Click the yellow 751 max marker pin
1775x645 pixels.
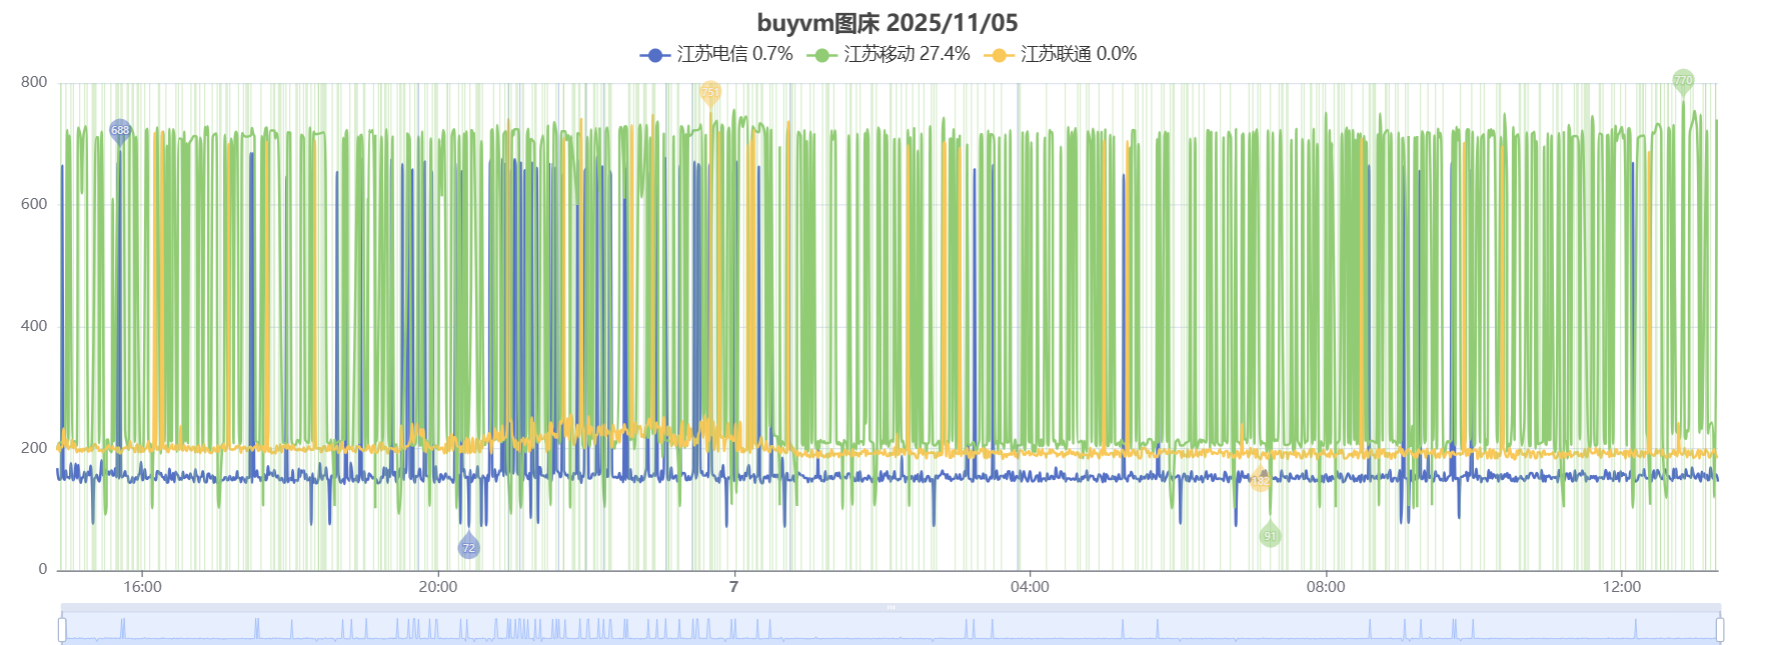tap(710, 94)
